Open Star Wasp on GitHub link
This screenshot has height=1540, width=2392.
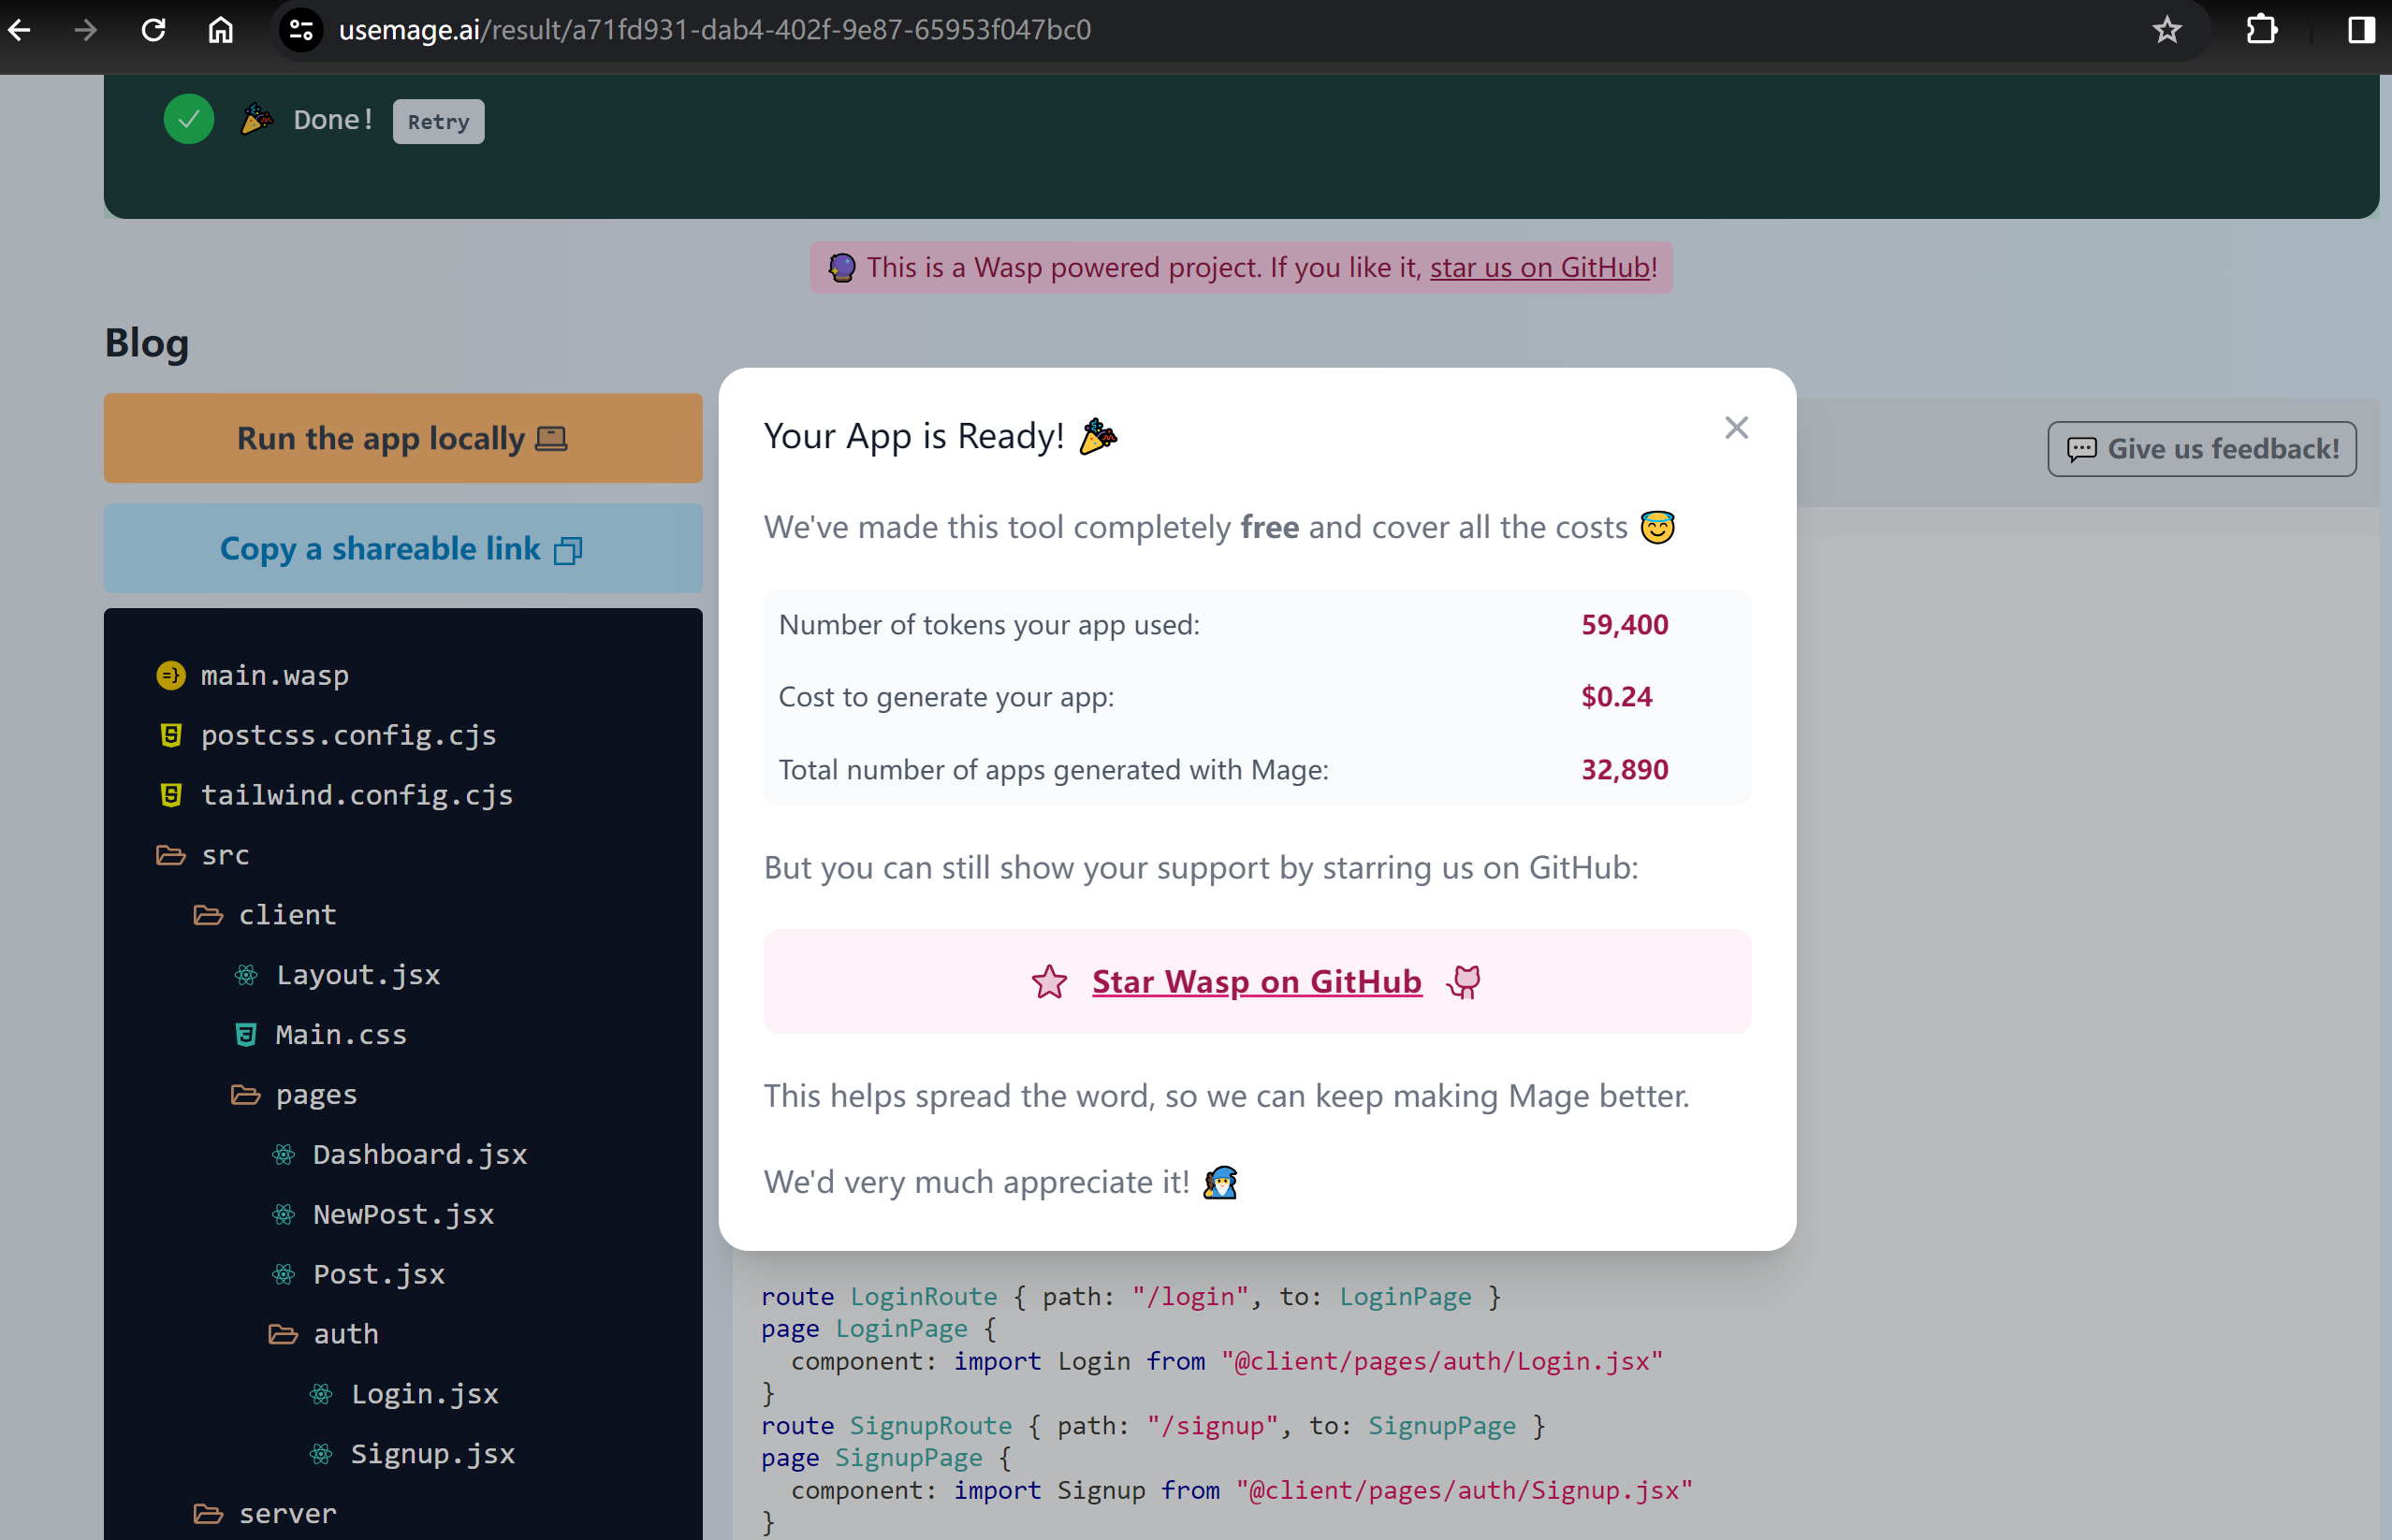click(1256, 982)
